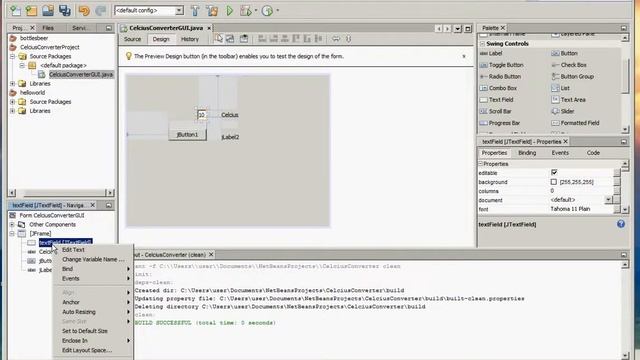Screen dimensions: 640x360
Task: Click the New Project toolbar icon
Action: click(31, 11)
